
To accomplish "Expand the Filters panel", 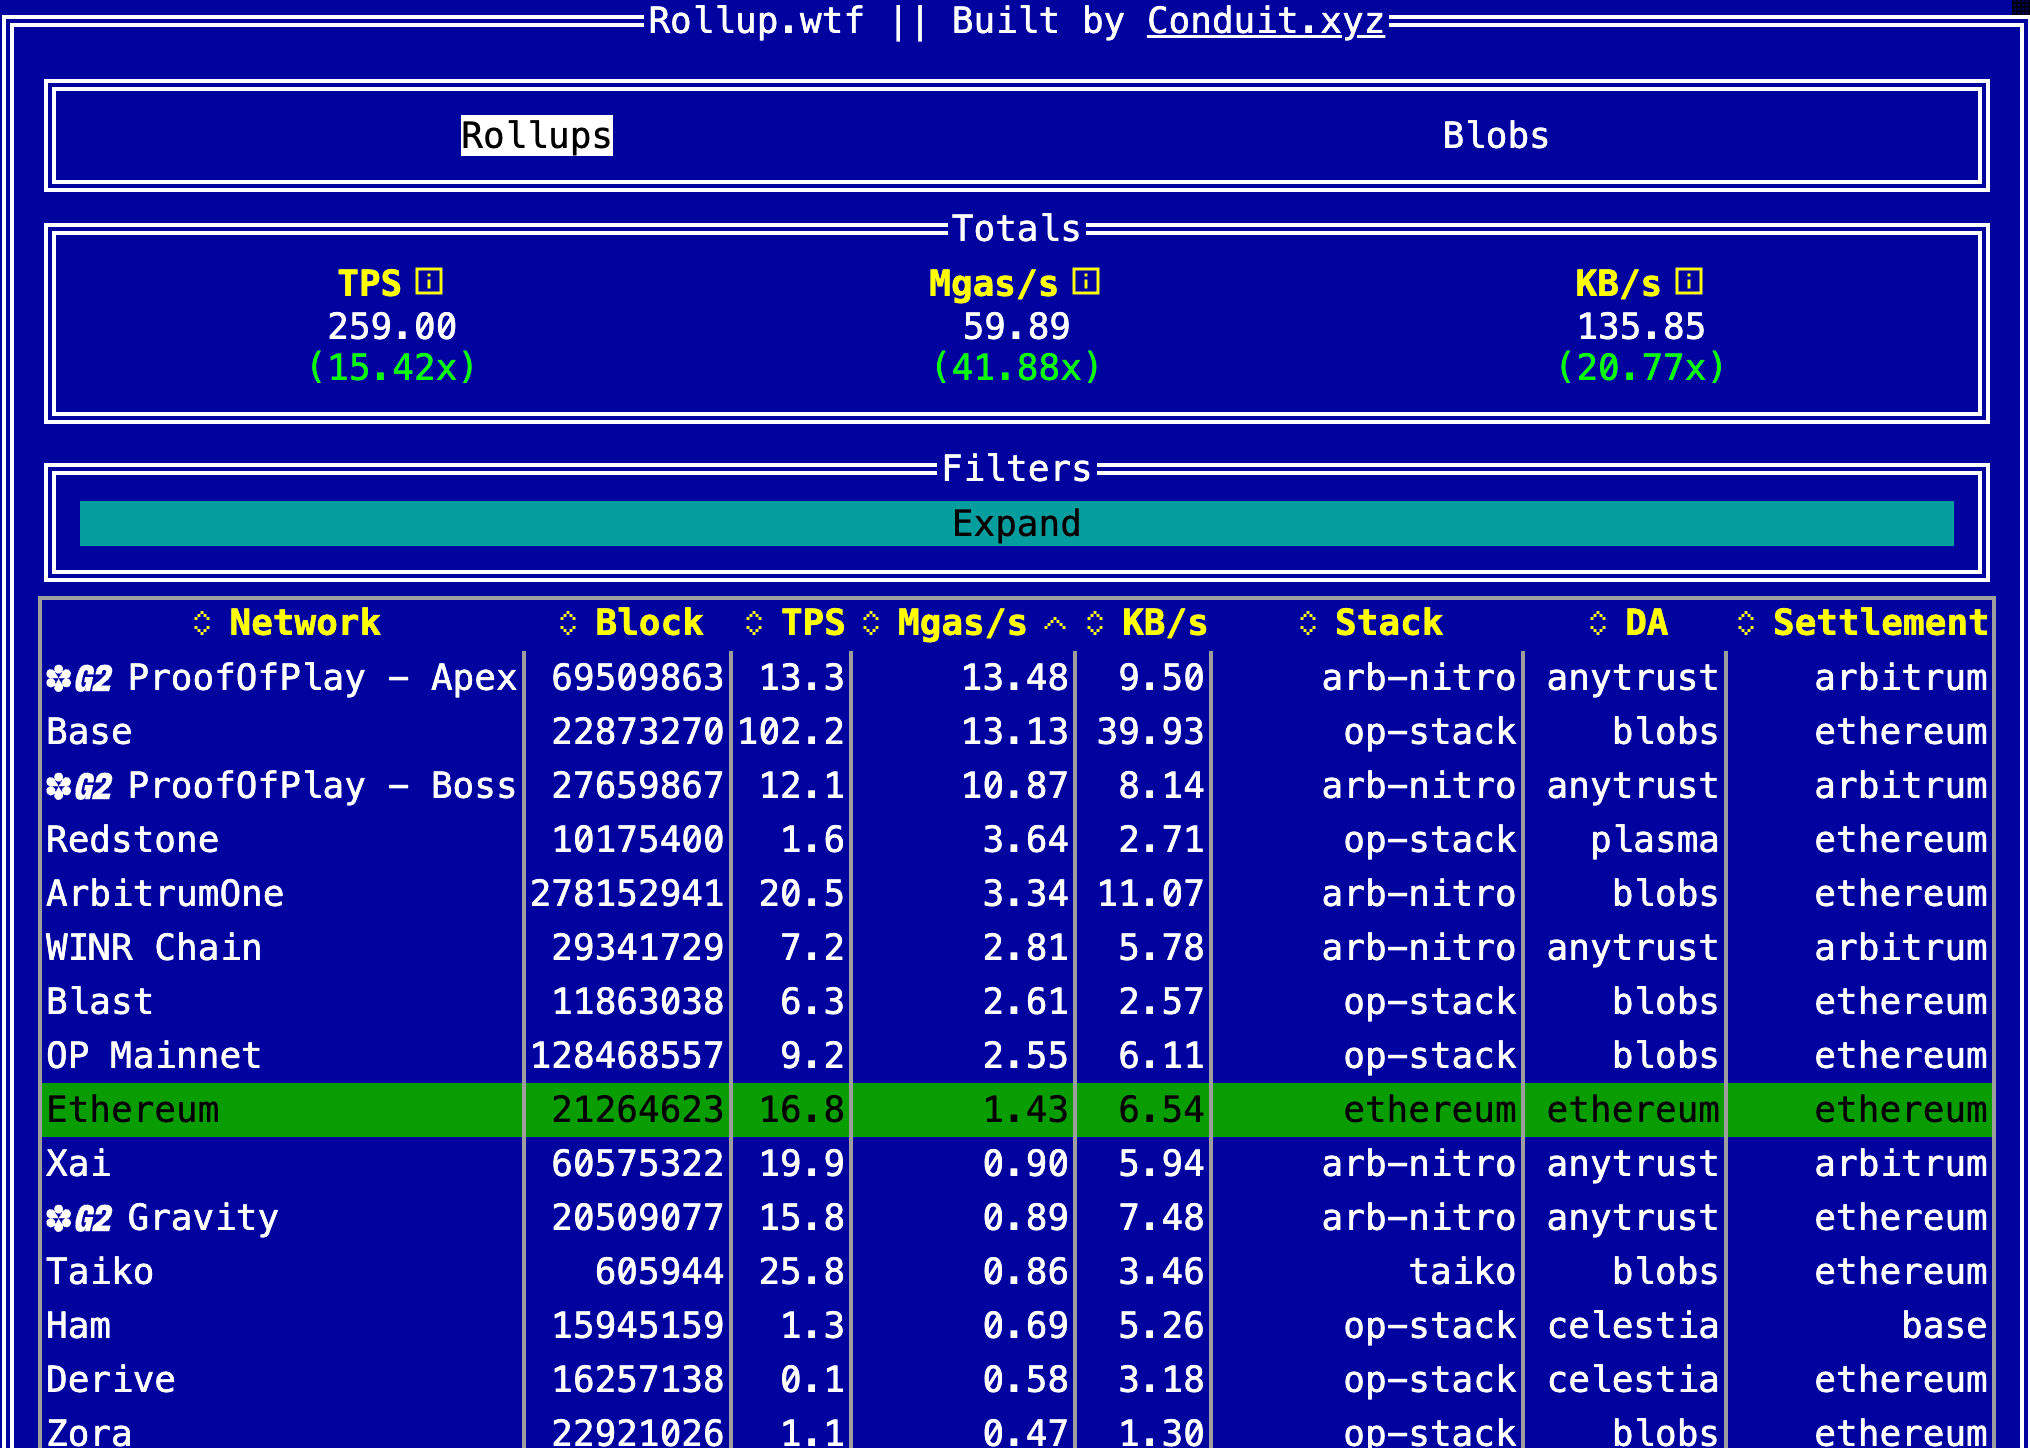I will click(1016, 524).
